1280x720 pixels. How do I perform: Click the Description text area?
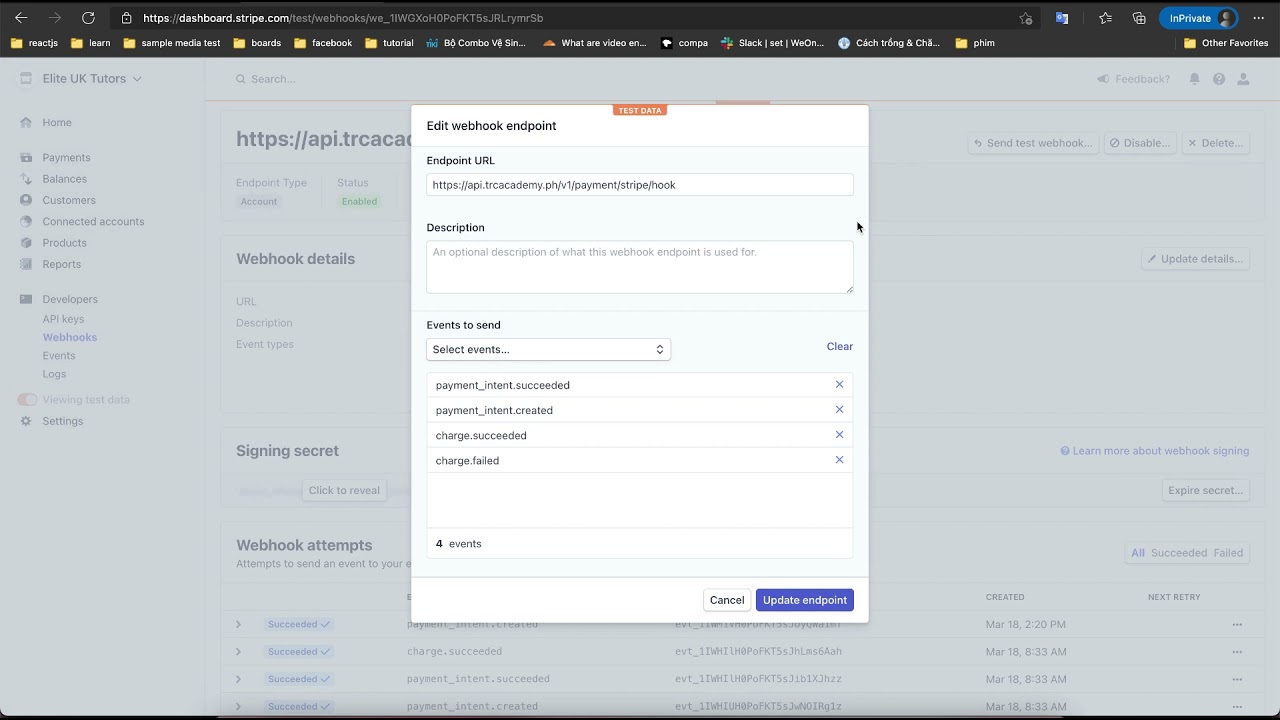tap(640, 267)
